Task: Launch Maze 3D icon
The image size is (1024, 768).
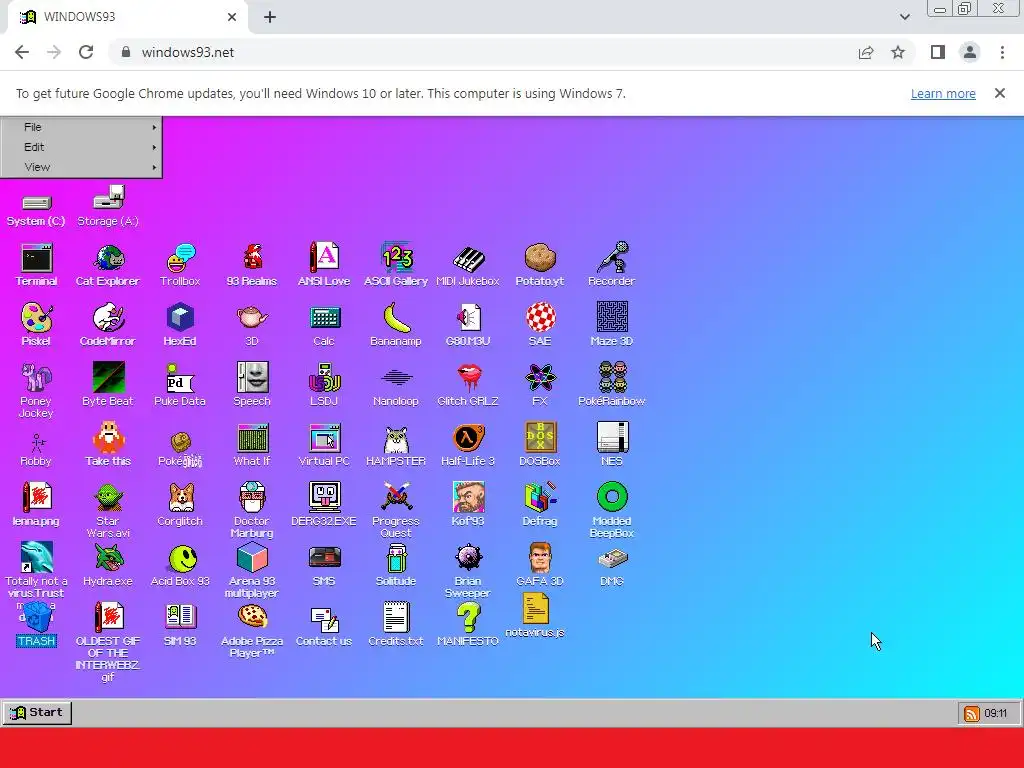Action: pos(611,325)
